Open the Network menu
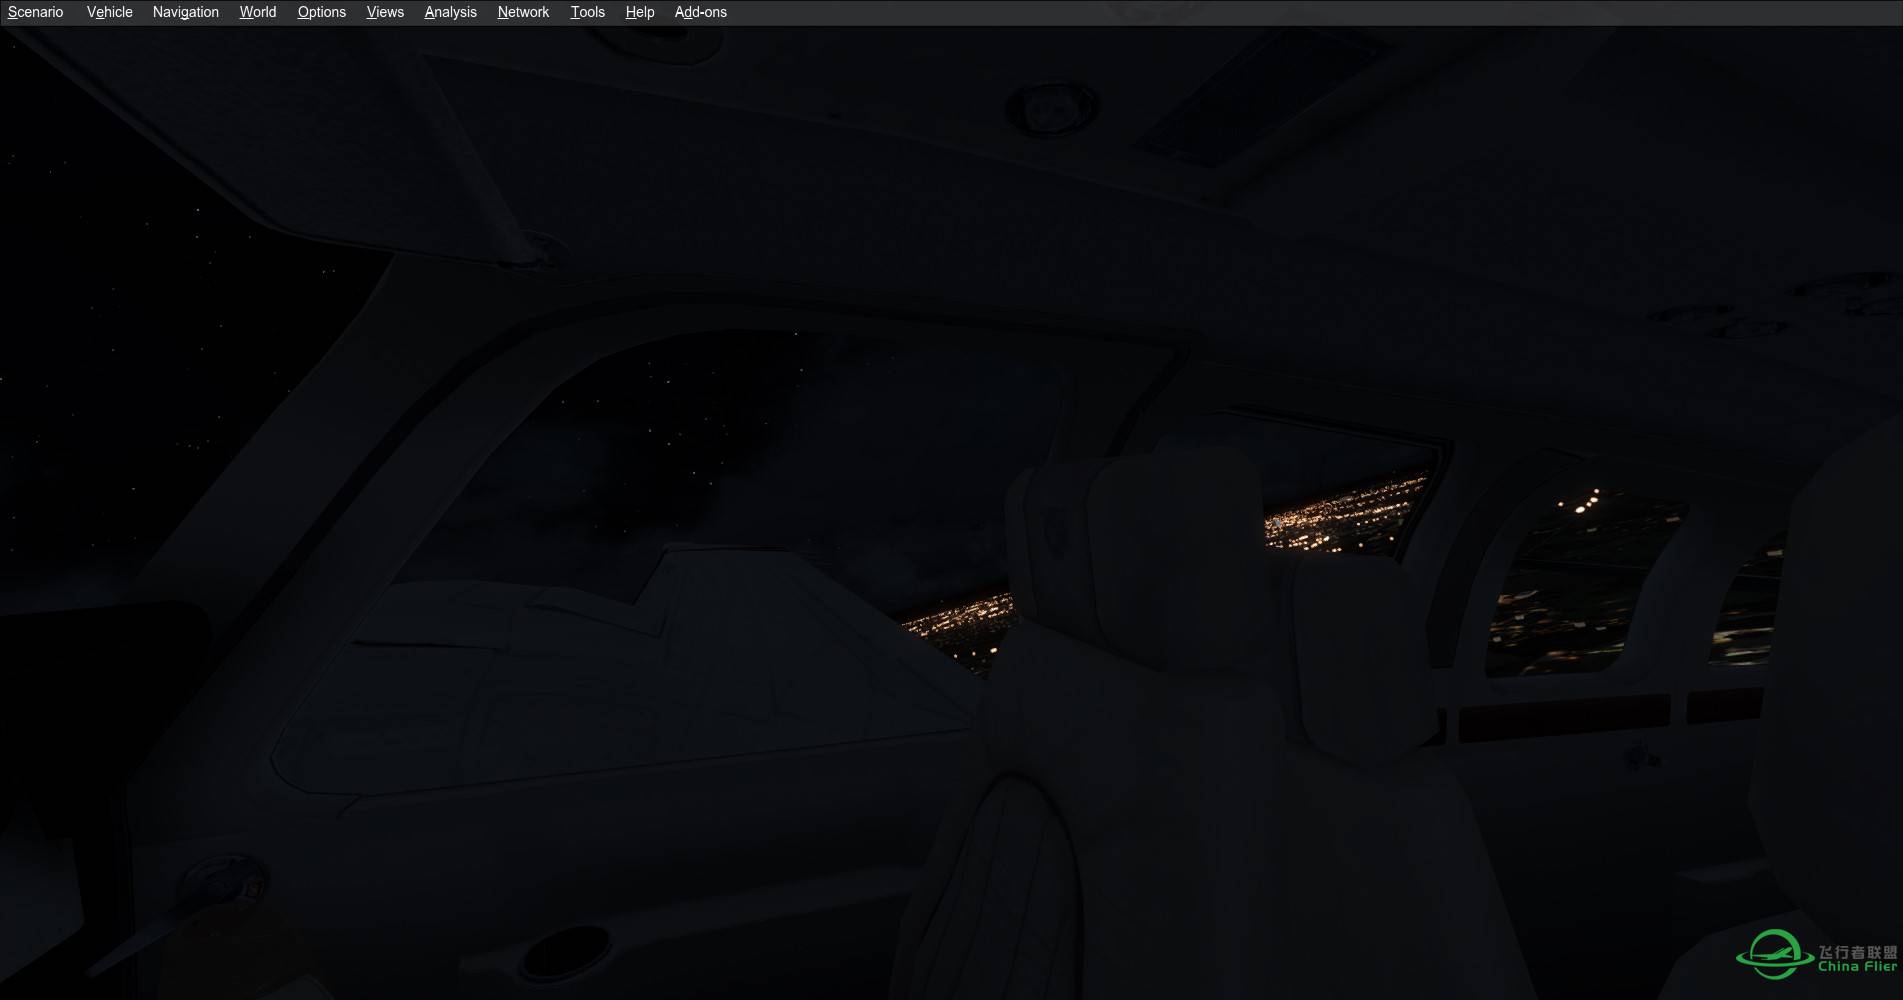The image size is (1903, 1000). tap(523, 12)
